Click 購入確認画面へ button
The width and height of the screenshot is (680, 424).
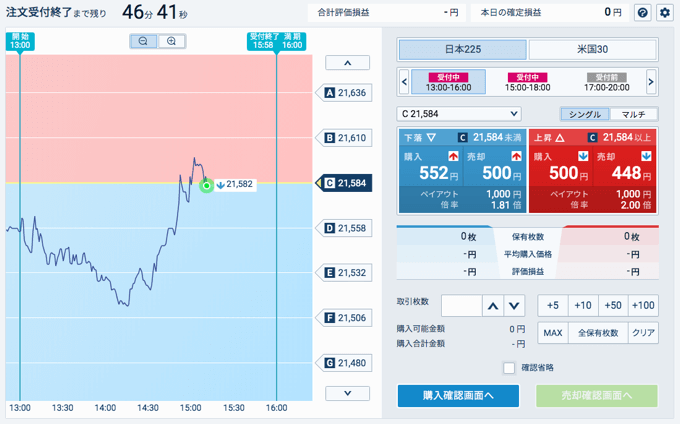click(458, 395)
